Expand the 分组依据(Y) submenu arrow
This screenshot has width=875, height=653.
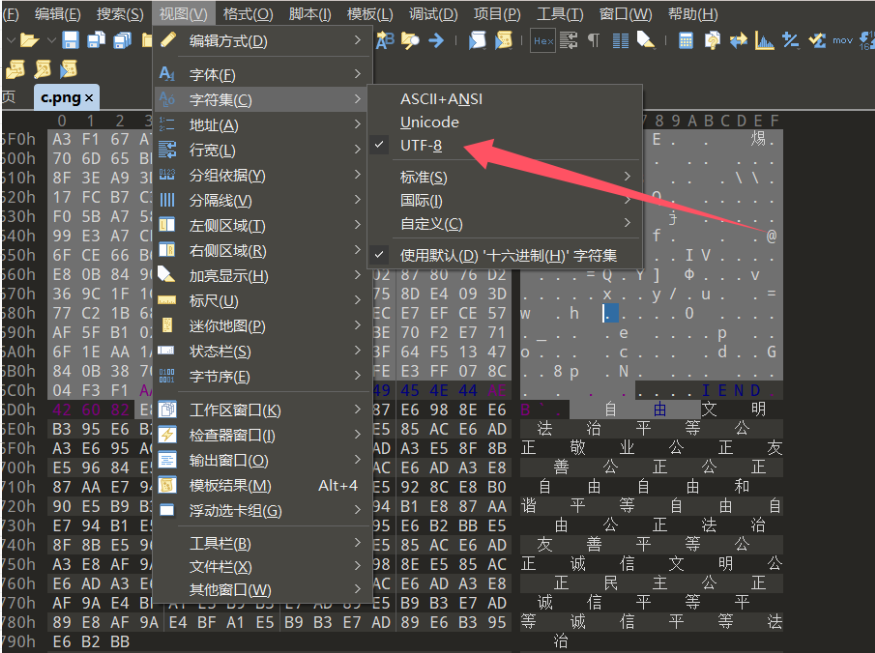click(358, 175)
